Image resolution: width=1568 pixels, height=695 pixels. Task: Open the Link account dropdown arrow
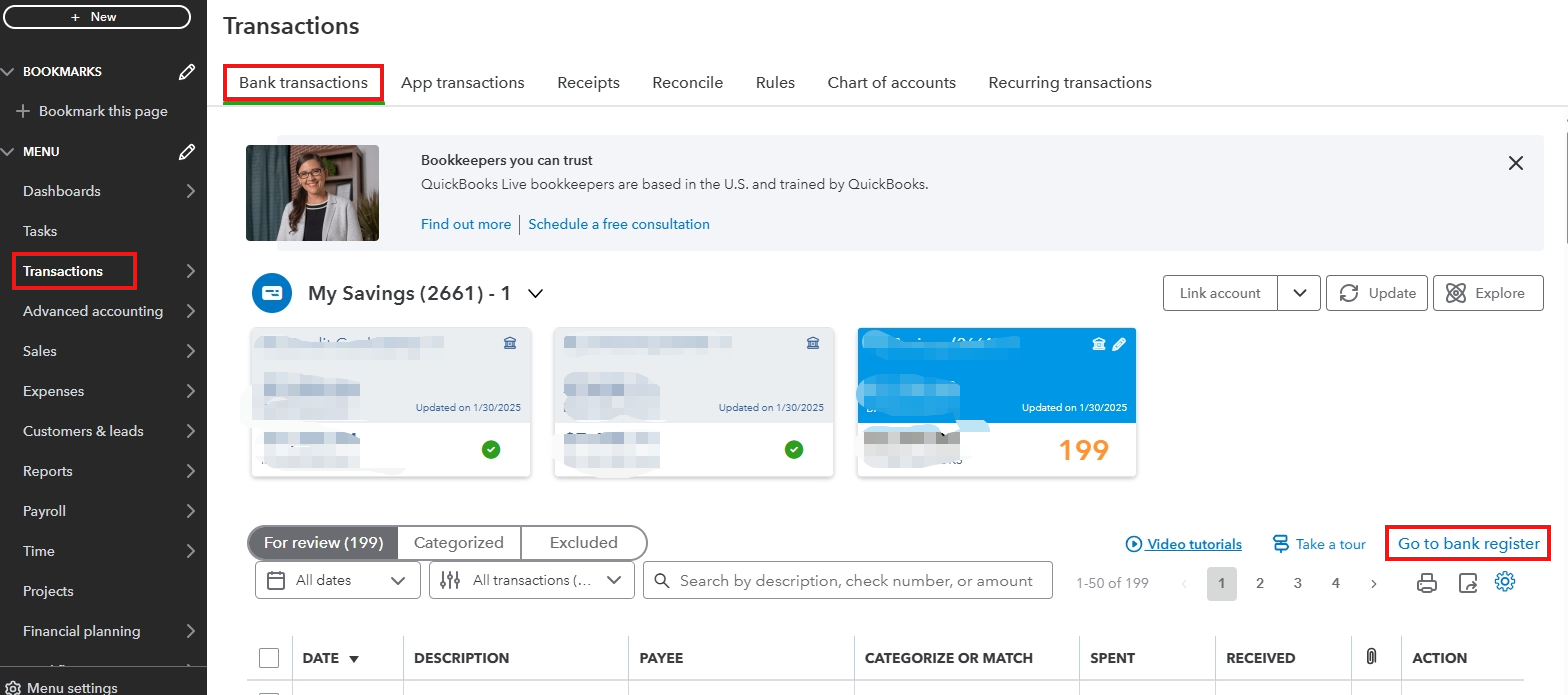(1300, 293)
